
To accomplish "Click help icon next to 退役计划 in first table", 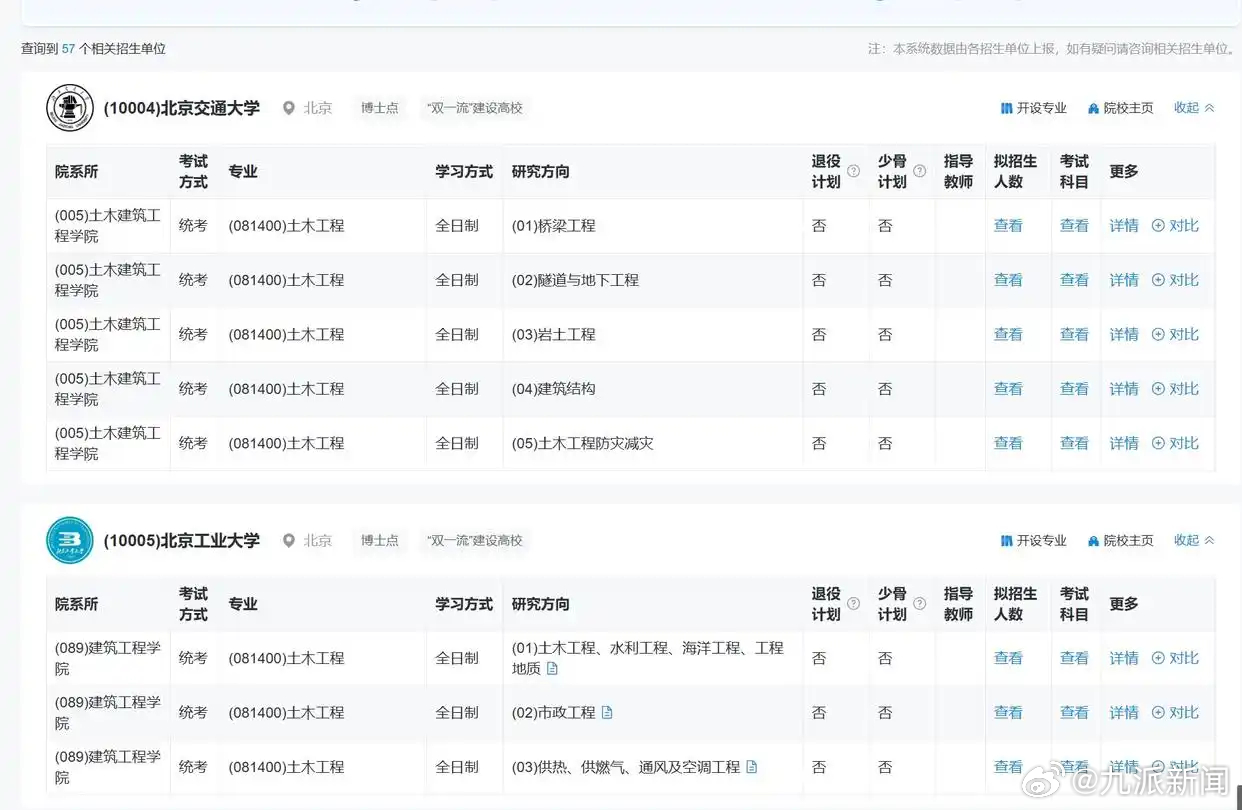I will [x=853, y=171].
